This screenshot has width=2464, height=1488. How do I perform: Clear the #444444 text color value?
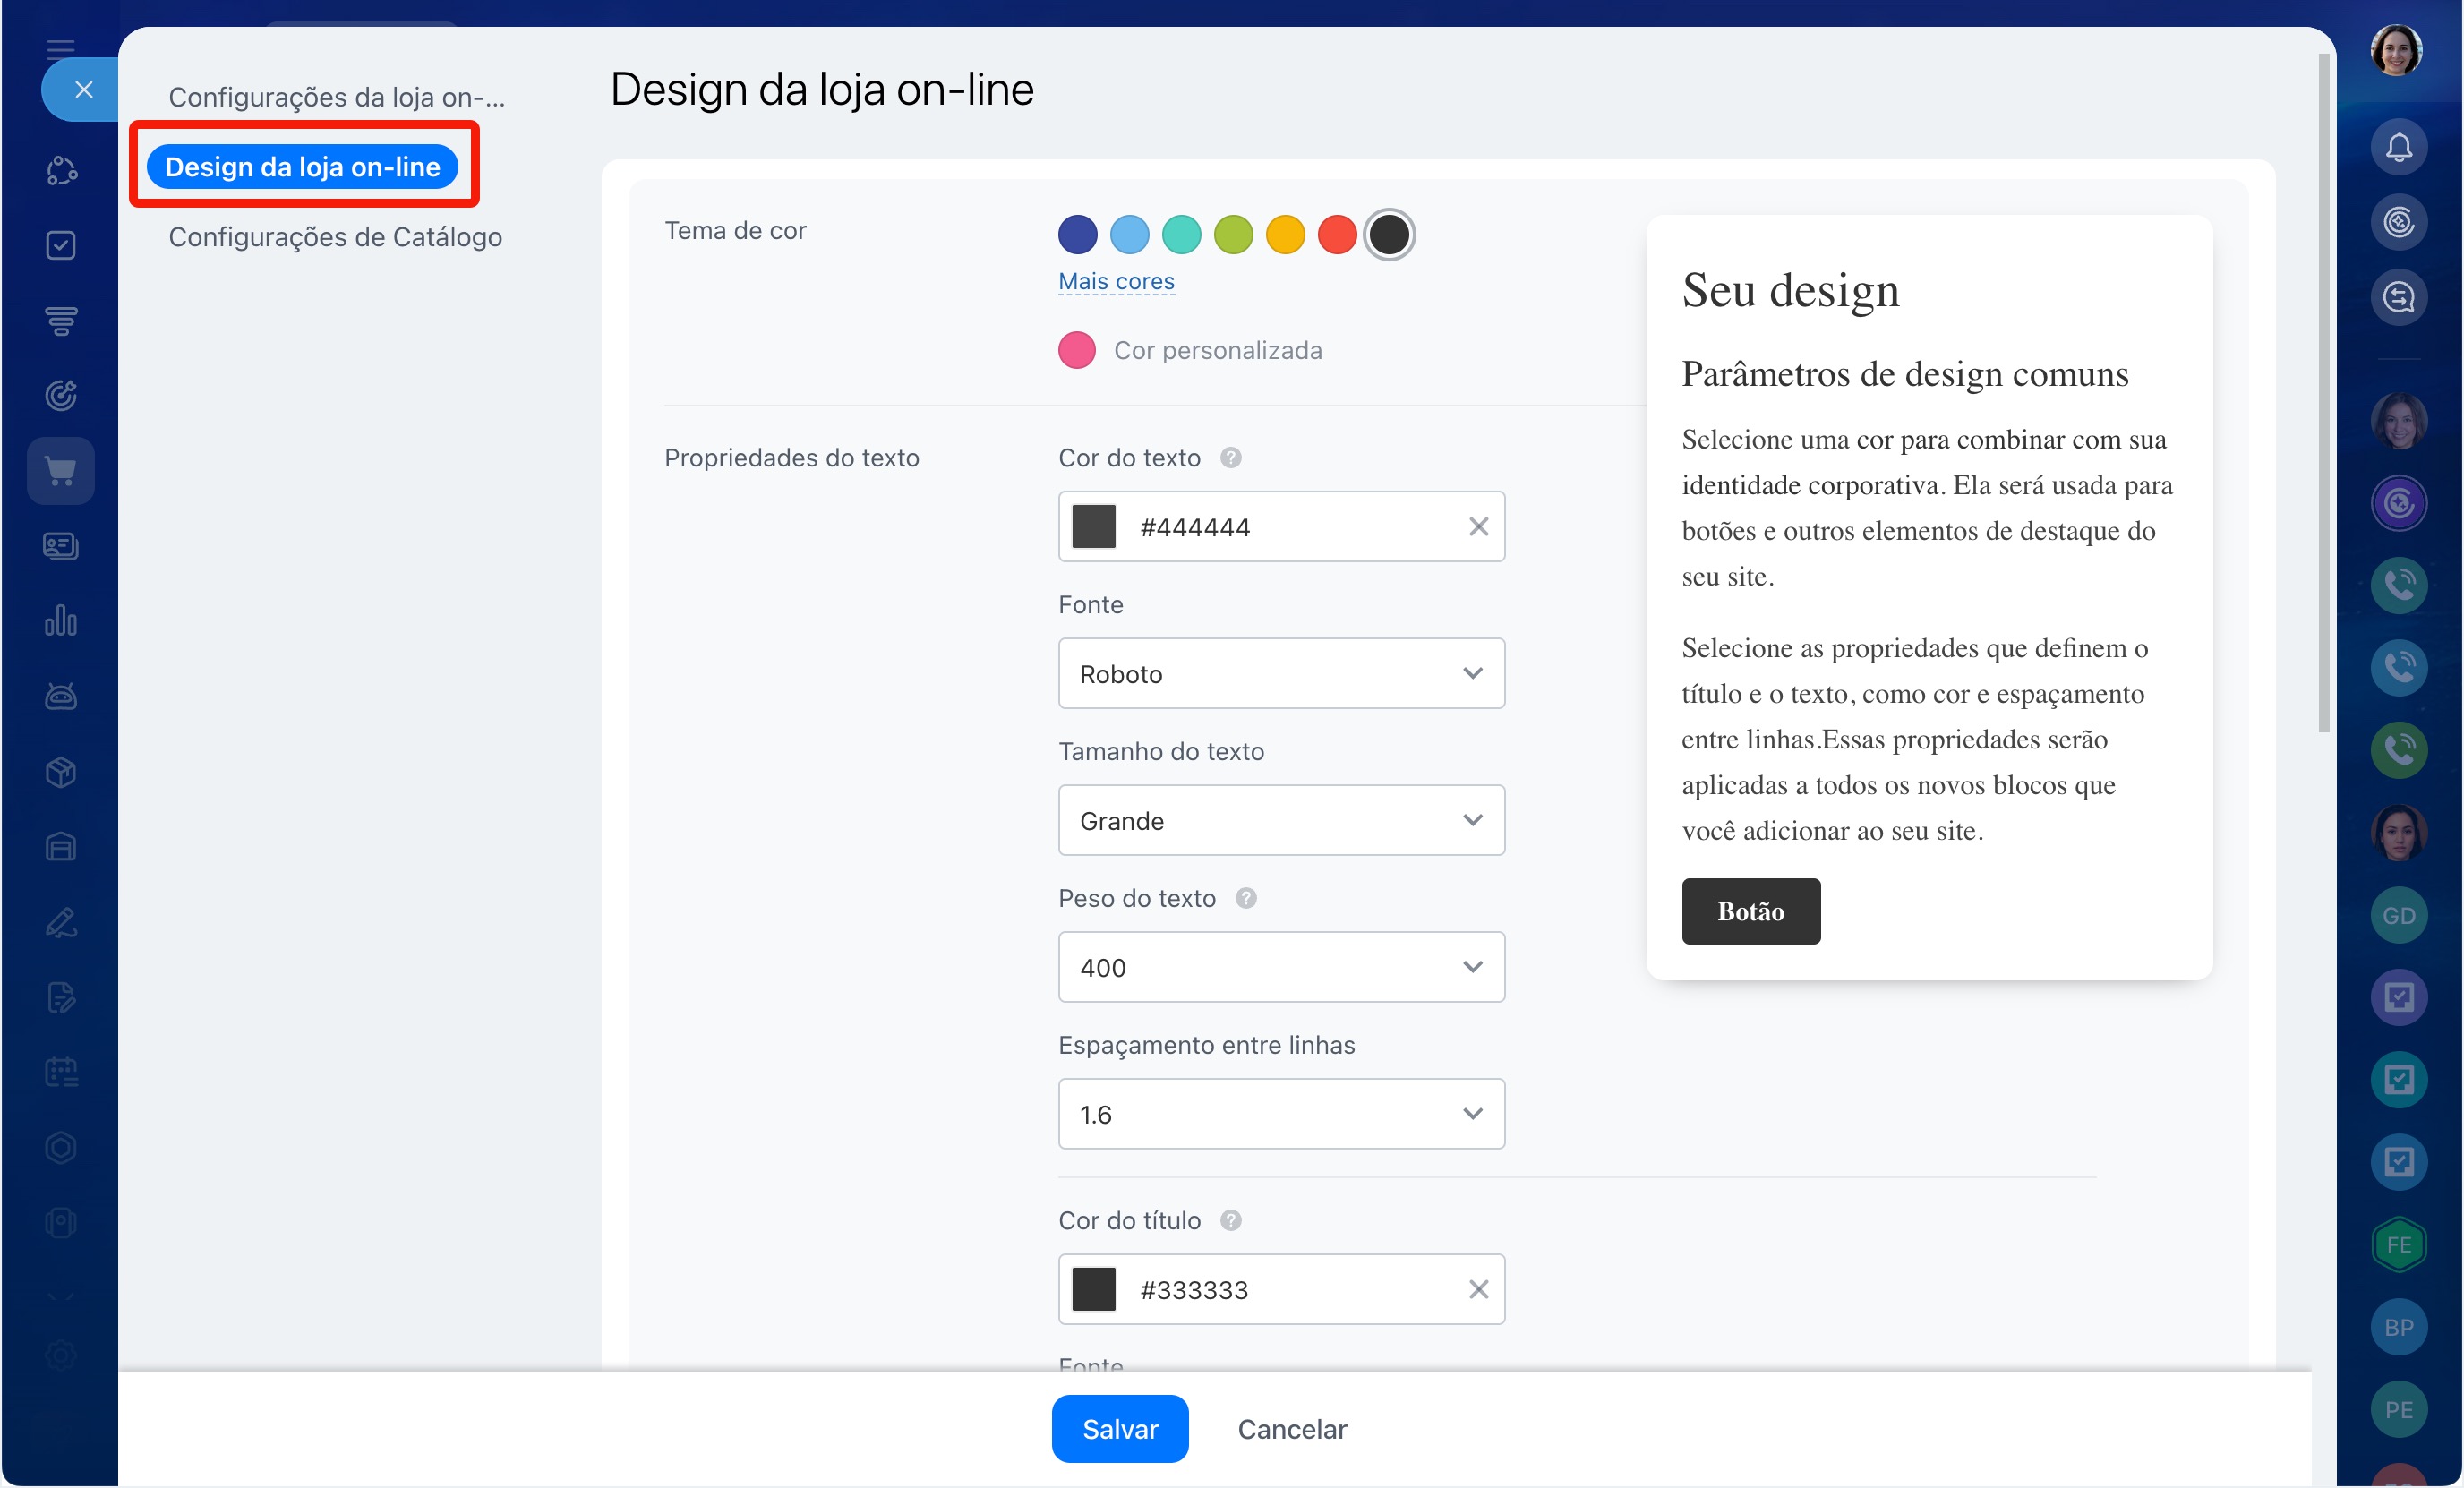click(1477, 527)
